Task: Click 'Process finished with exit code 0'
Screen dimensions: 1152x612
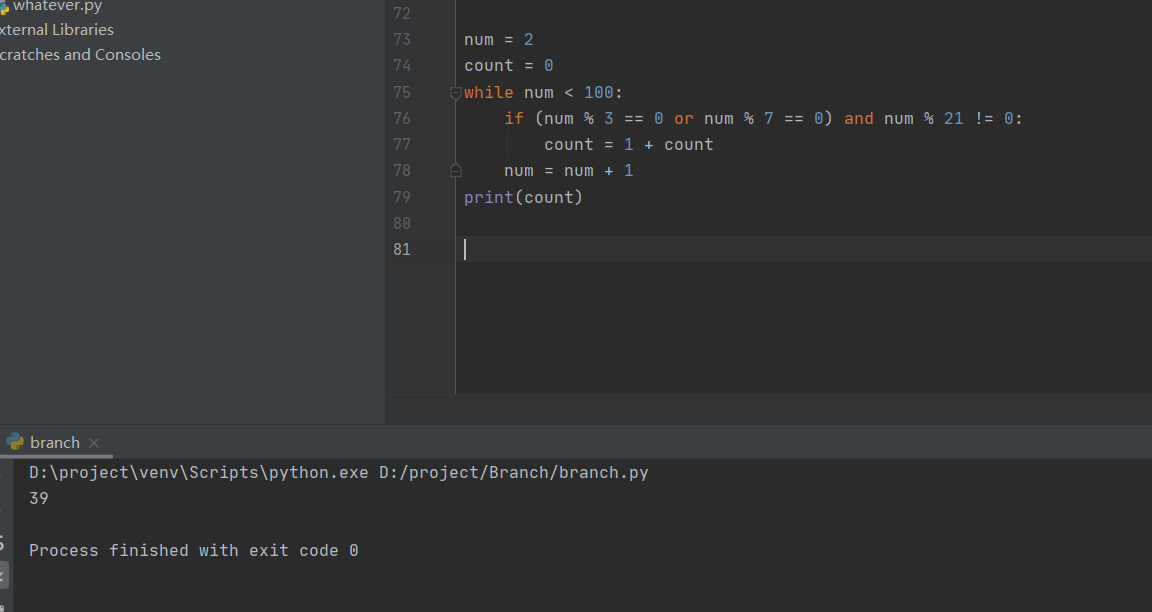Action: coord(194,551)
